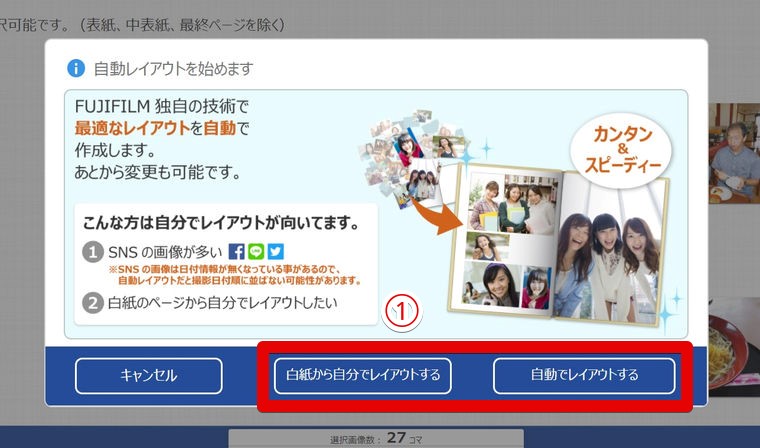Click the SNS の画像が多い line

165,252
